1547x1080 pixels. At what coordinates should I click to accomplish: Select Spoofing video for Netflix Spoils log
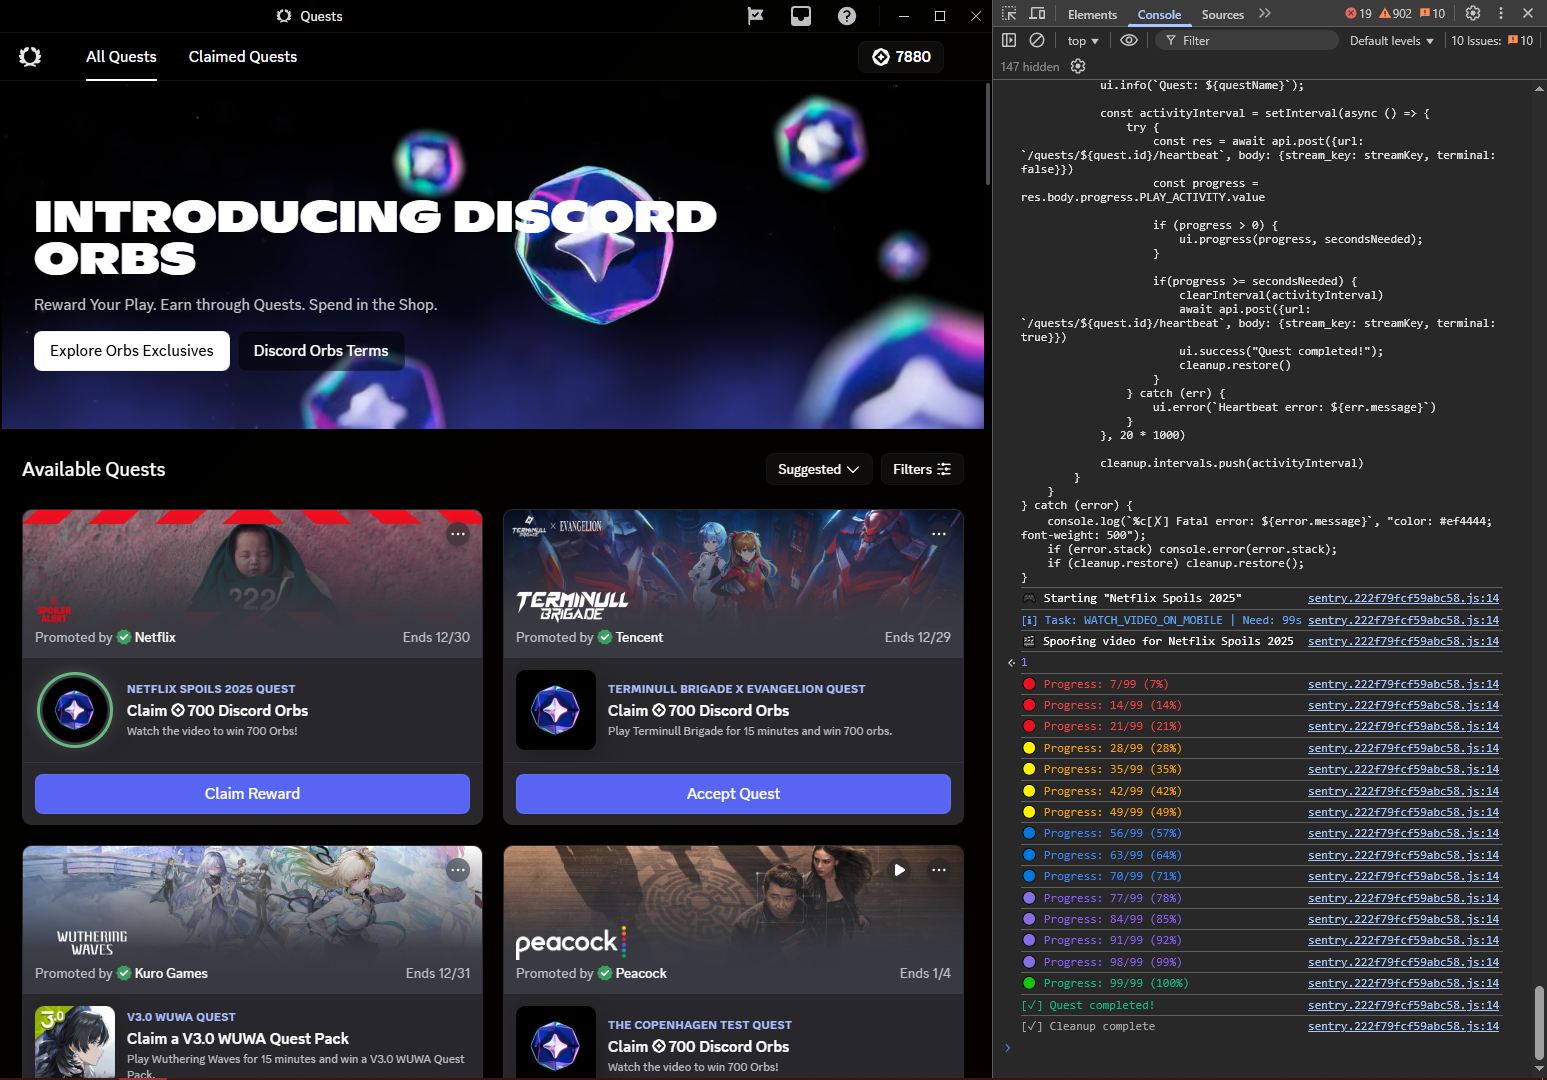click(1262, 641)
